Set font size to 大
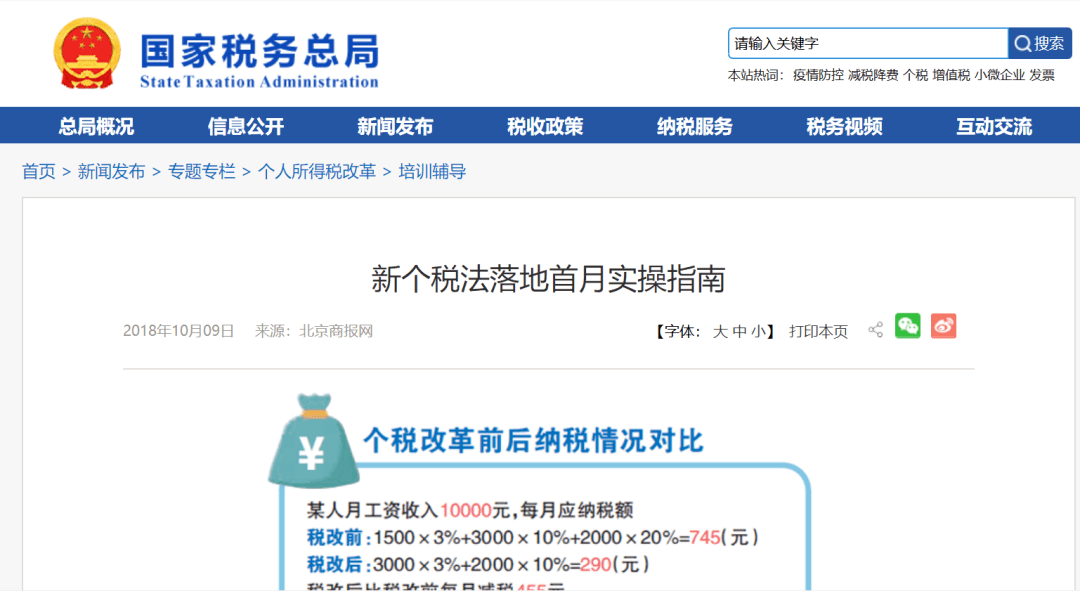The image size is (1080, 591). (720, 331)
